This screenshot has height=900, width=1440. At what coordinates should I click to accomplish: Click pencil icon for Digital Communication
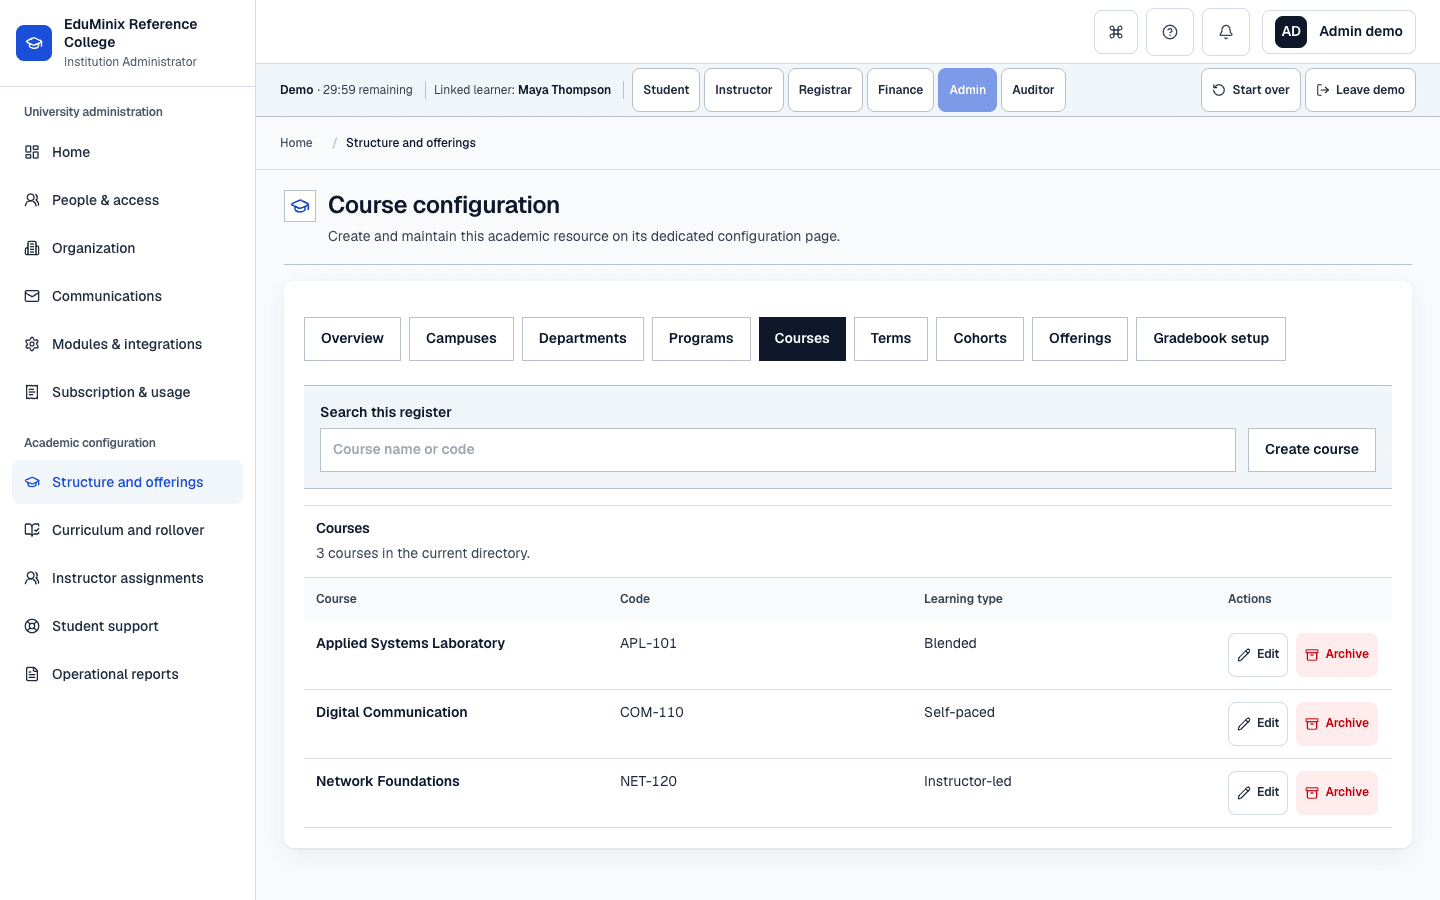point(1244,724)
